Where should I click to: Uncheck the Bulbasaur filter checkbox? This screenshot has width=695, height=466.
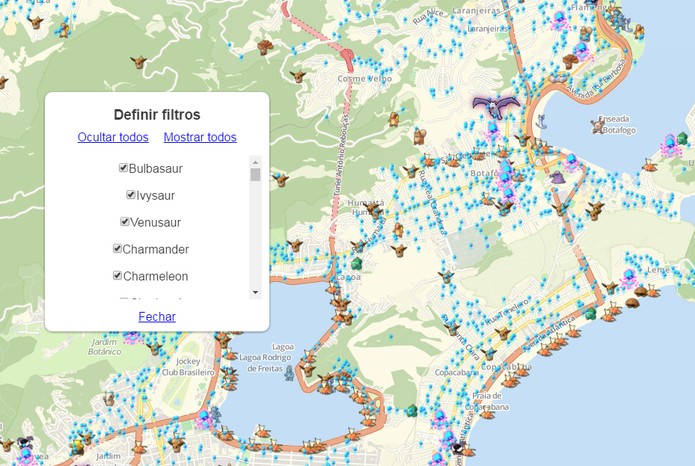click(123, 168)
